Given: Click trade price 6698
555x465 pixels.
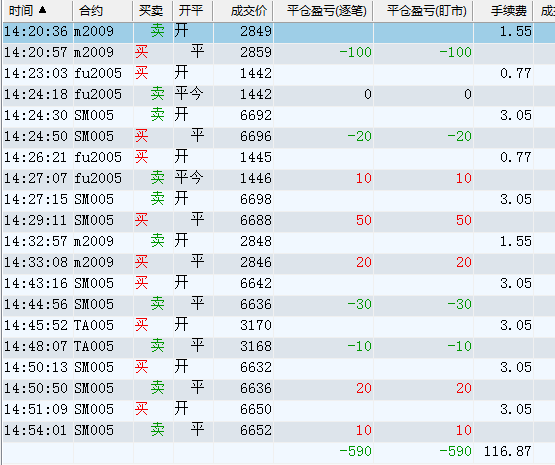Looking at the screenshot, I should pyautogui.click(x=256, y=199).
